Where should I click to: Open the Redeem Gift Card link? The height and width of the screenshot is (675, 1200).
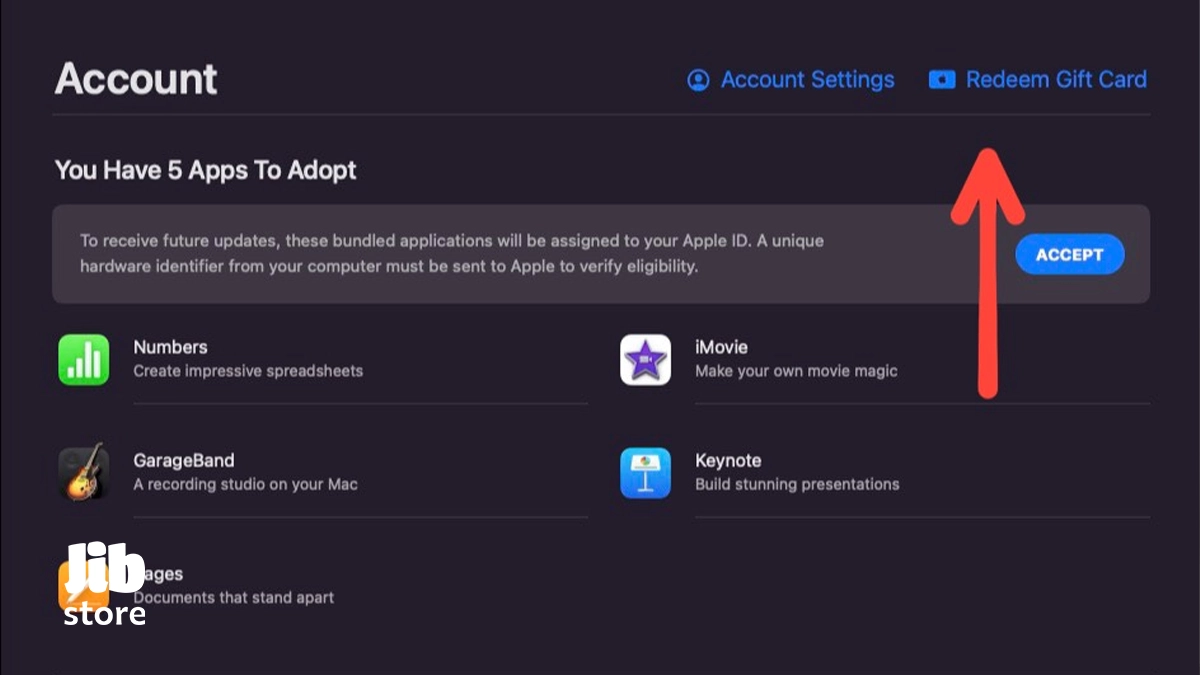pyautogui.click(x=1056, y=80)
